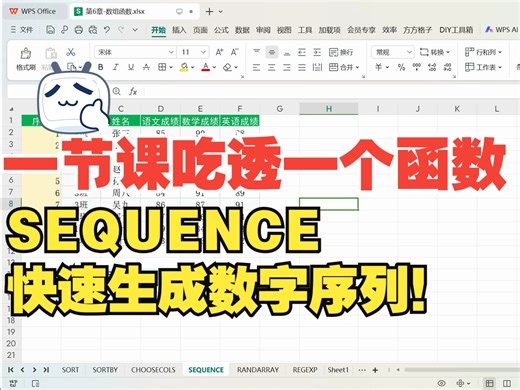Show more sheets via ellipsis button
Image resolution: width=520 pixels, height=390 pixels.
[362, 370]
